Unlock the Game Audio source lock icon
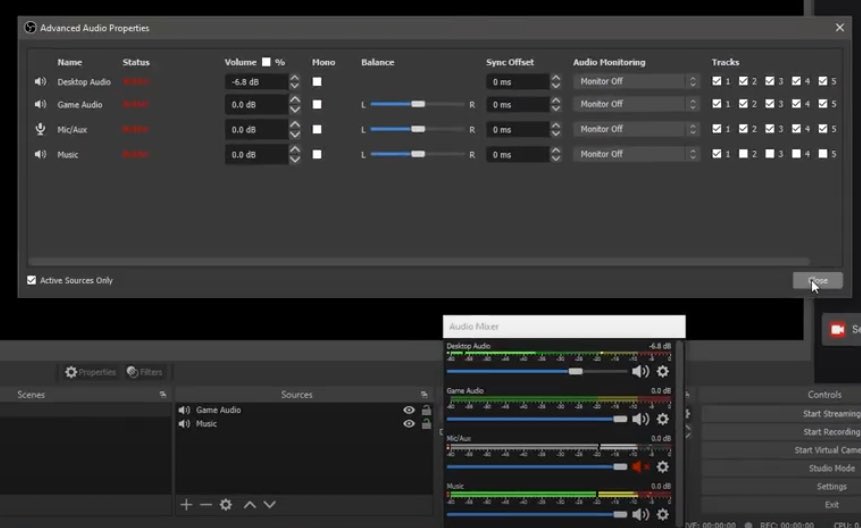Image resolution: width=861 pixels, height=528 pixels. pos(426,410)
